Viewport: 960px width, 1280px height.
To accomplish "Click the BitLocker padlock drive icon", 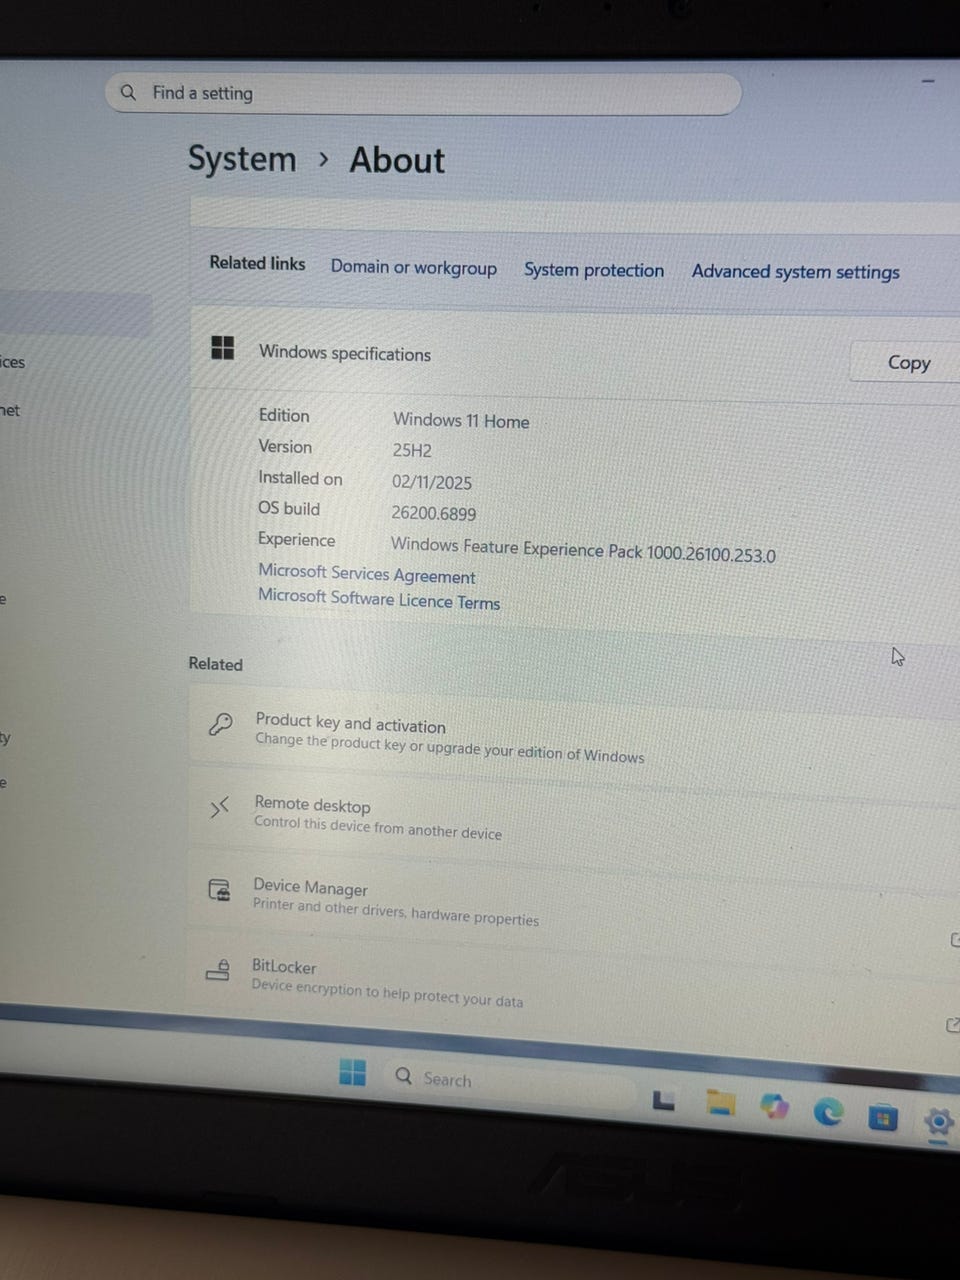I will tap(218, 968).
